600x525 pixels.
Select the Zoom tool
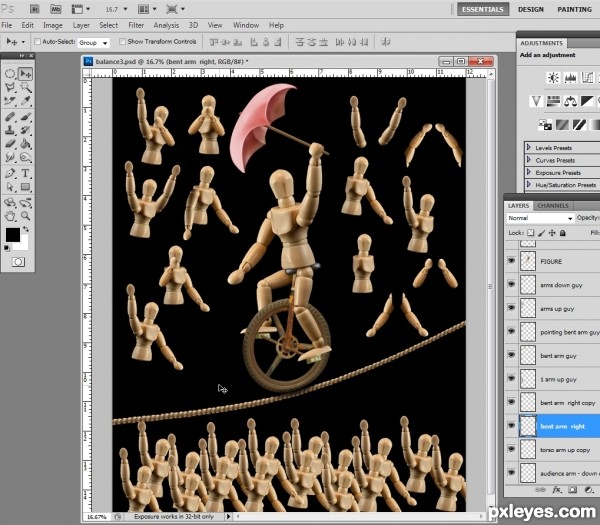(x=26, y=216)
